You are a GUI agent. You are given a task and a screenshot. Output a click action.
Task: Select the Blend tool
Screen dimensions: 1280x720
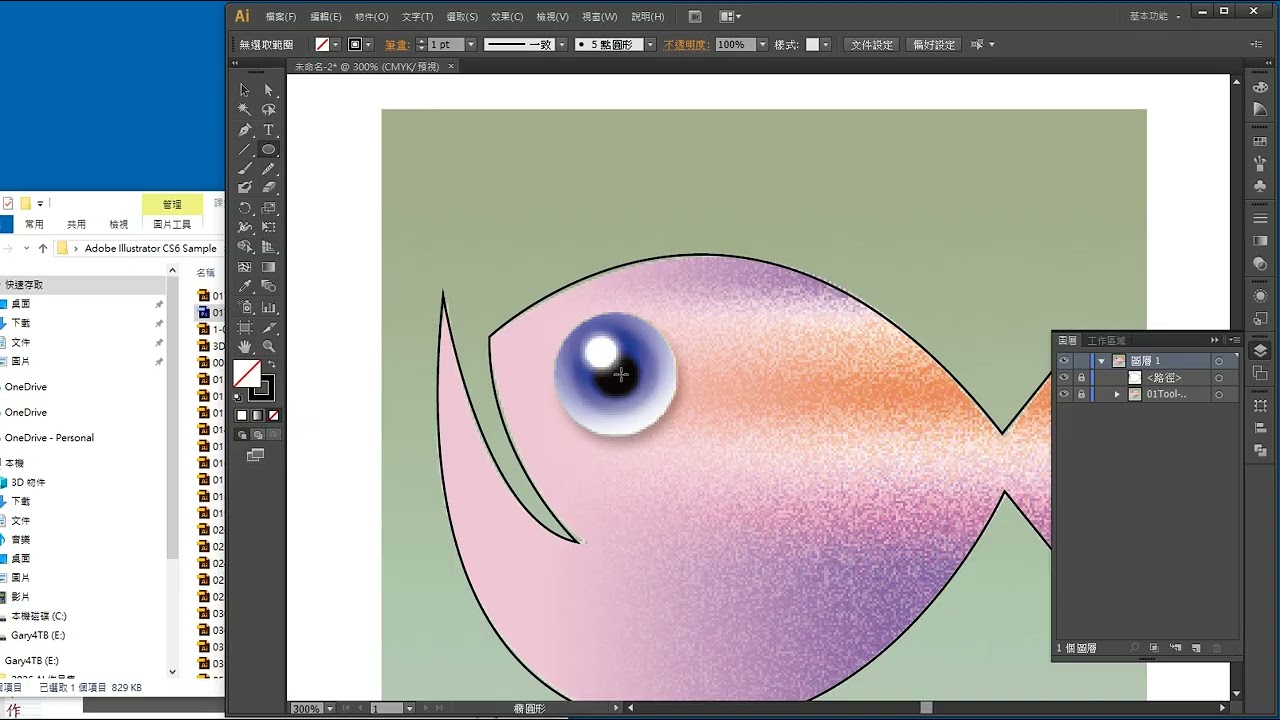point(269,286)
